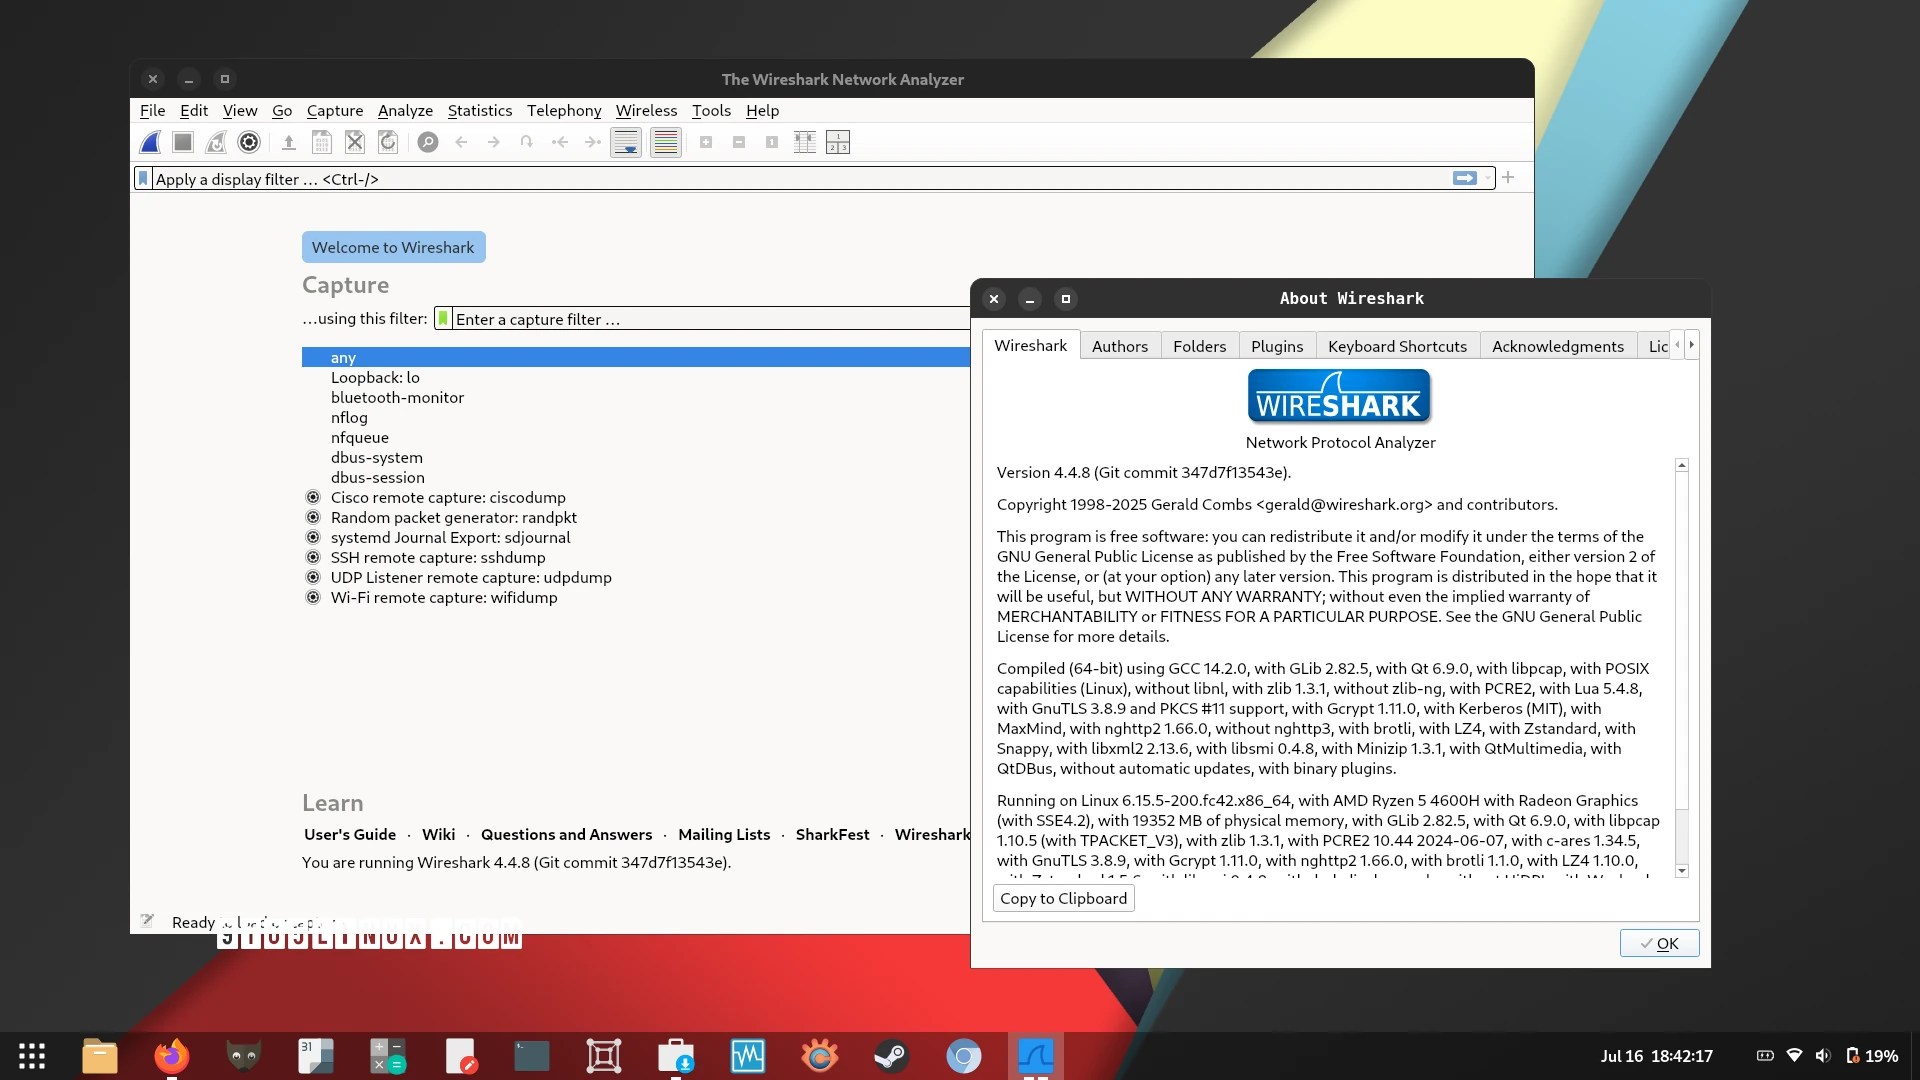The height and width of the screenshot is (1080, 1920).
Task: Open capture filter bookmark dropdown
Action: coord(443,318)
